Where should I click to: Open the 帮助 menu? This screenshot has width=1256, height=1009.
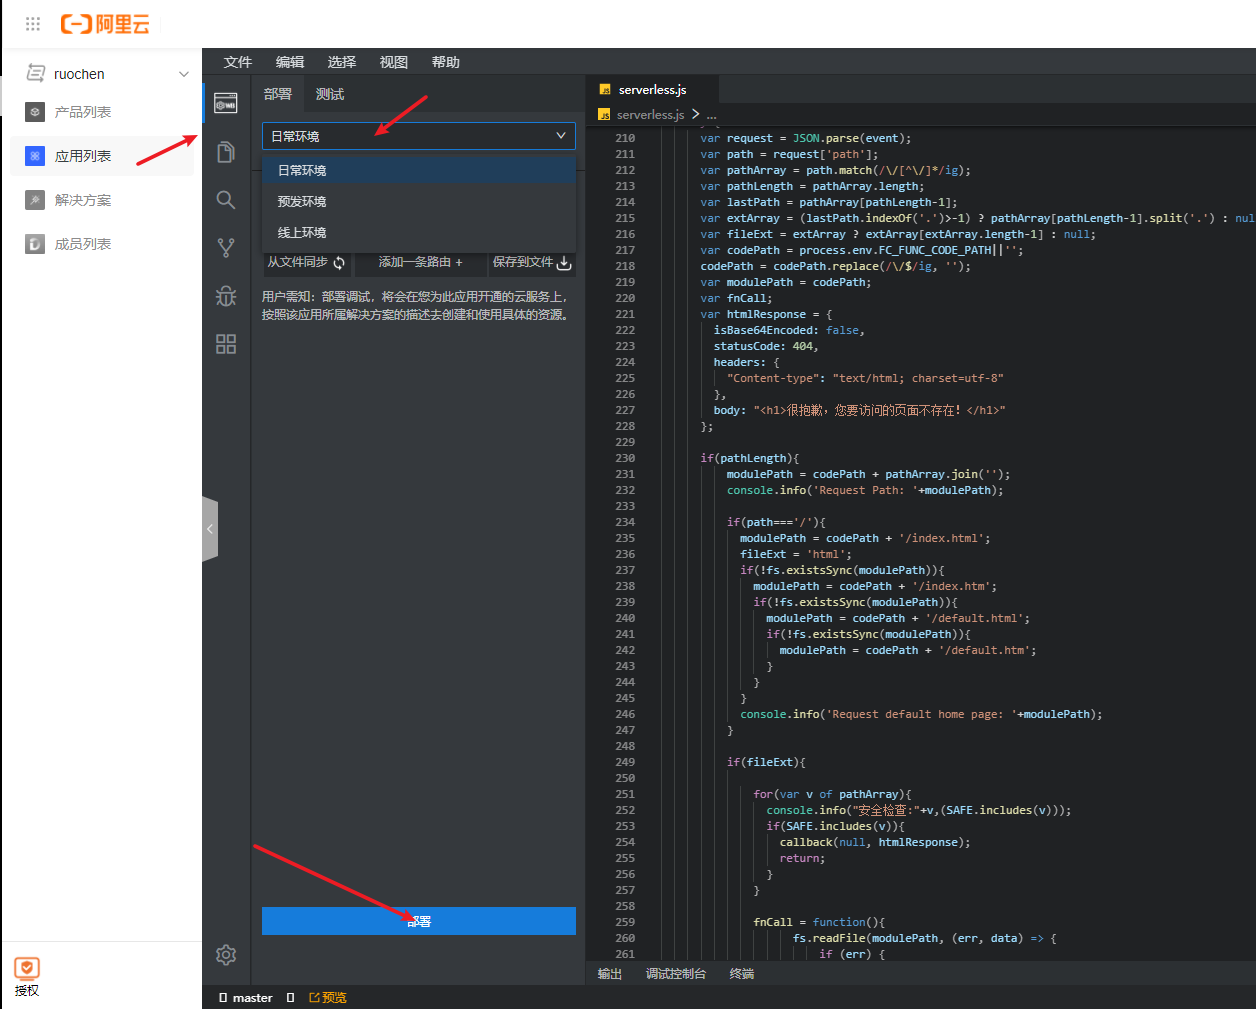446,62
